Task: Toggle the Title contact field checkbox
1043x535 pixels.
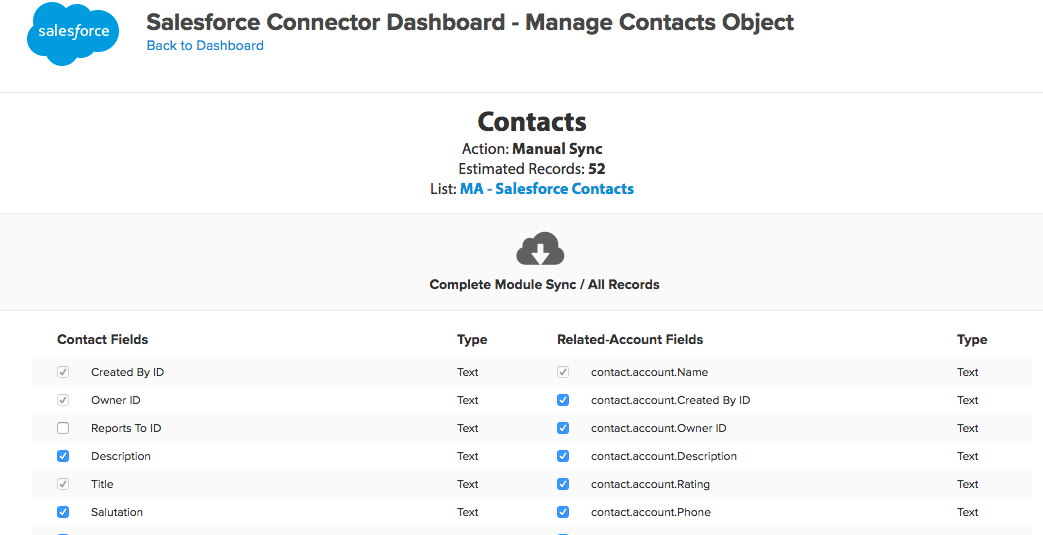Action: pos(63,484)
